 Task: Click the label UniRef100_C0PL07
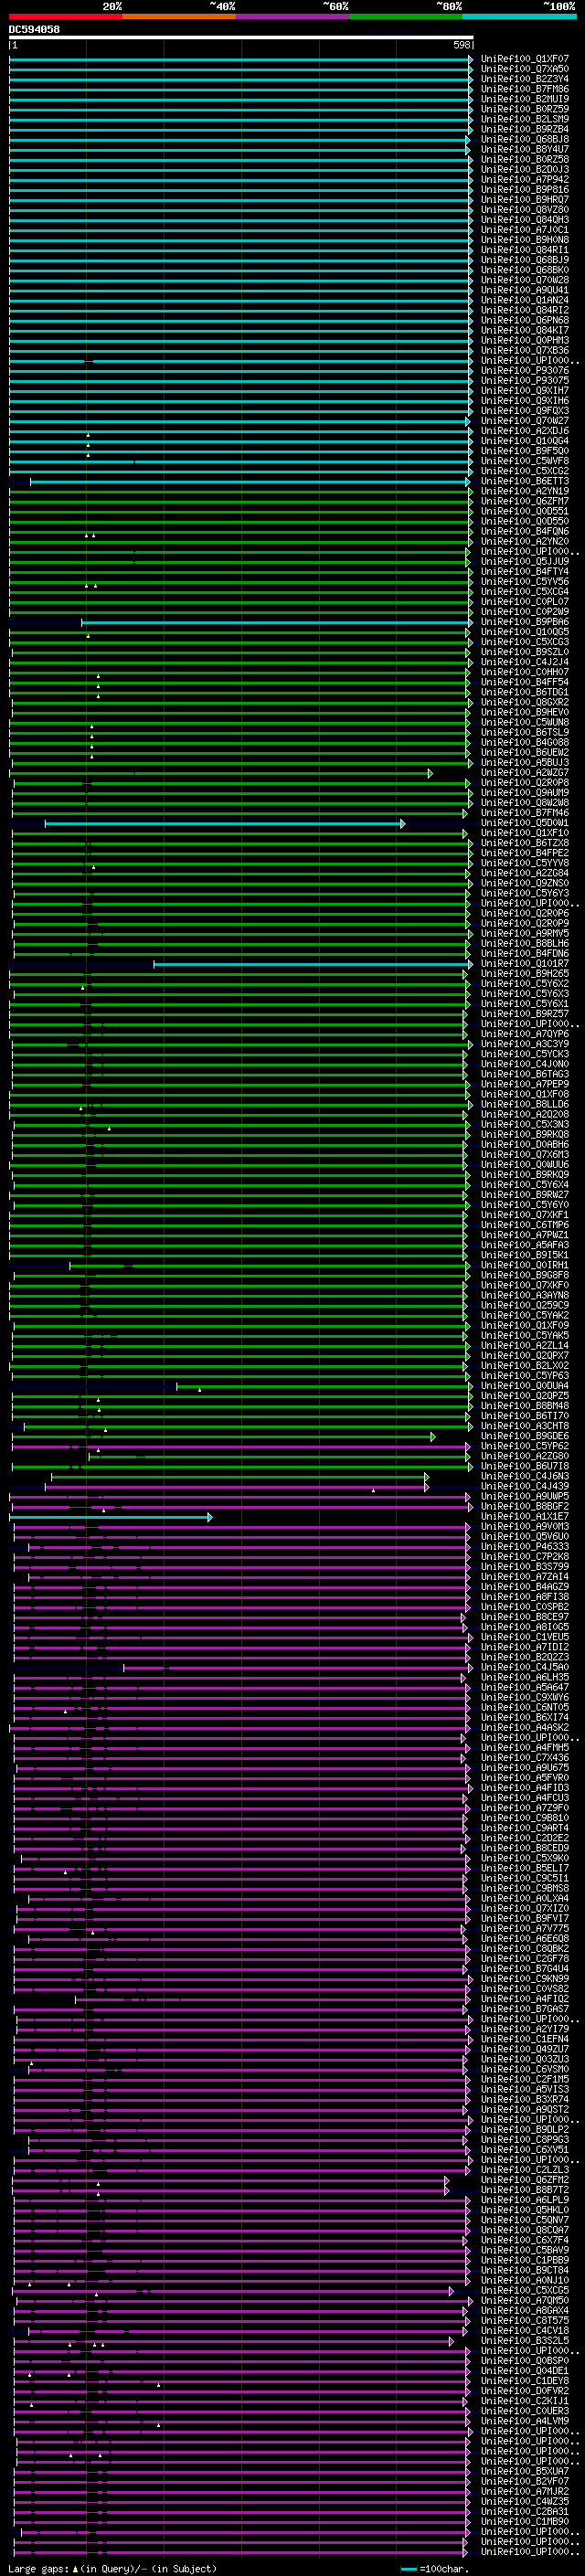pos(525,602)
